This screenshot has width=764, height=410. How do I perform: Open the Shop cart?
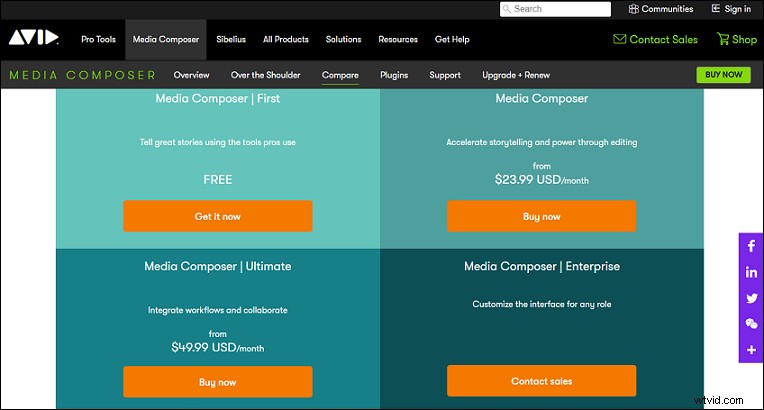[737, 39]
